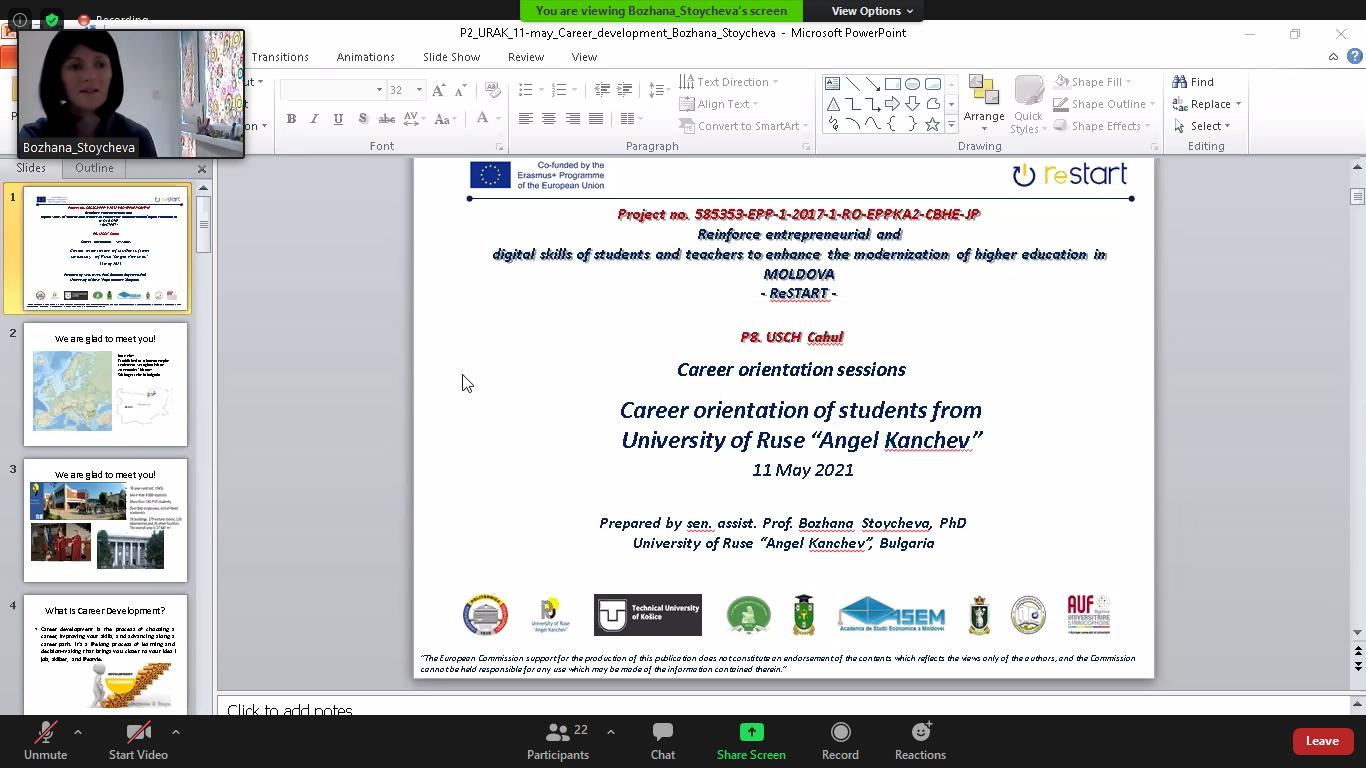Click Increase List Level icon
The height and width of the screenshot is (768, 1366).
(x=625, y=90)
